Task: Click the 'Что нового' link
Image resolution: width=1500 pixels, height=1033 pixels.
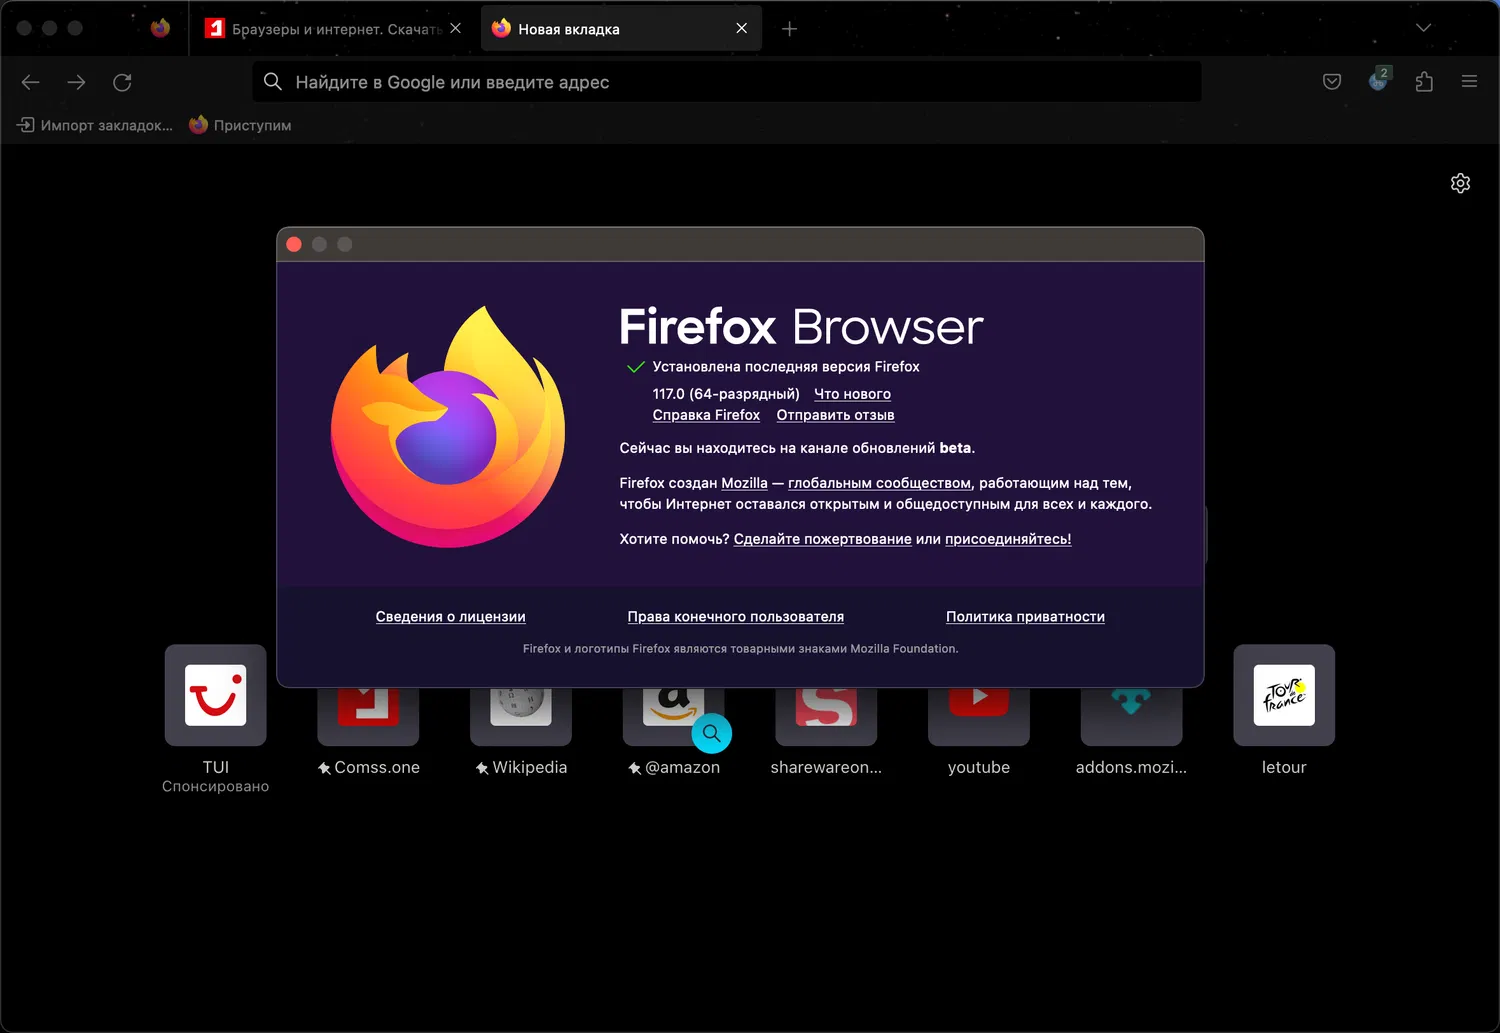Action: pyautogui.click(x=852, y=394)
